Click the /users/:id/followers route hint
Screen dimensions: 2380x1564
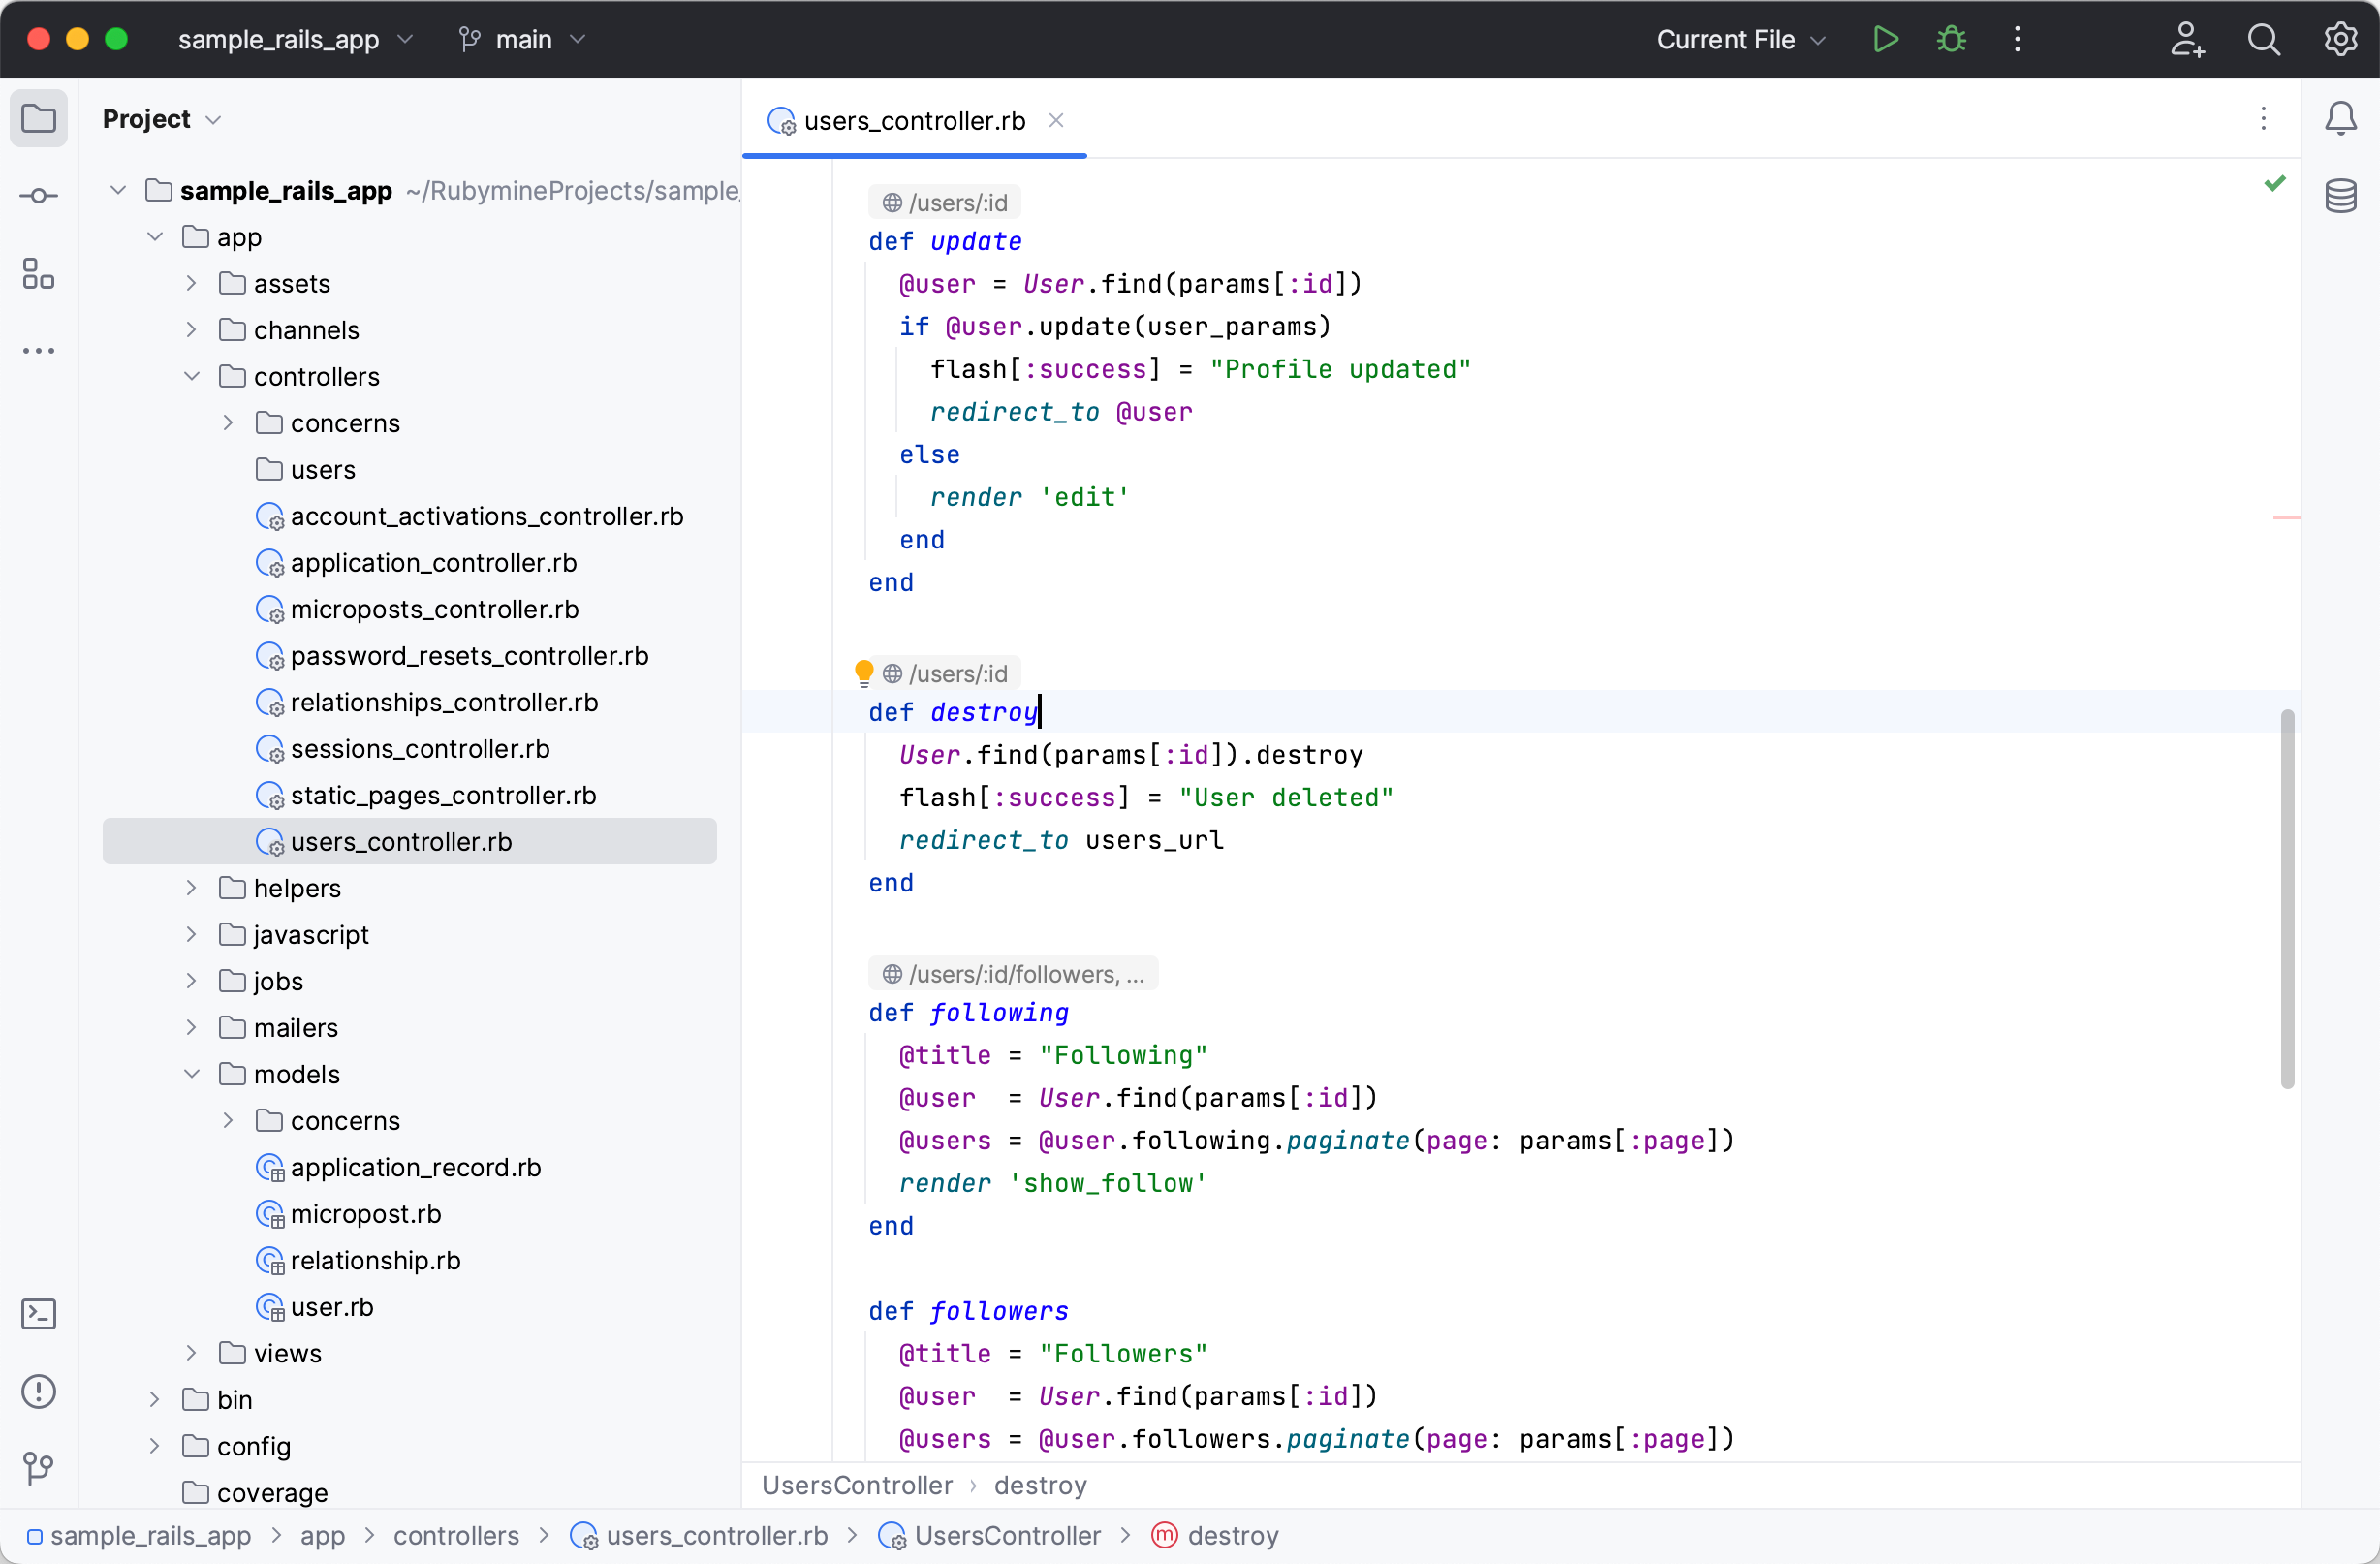(1013, 974)
